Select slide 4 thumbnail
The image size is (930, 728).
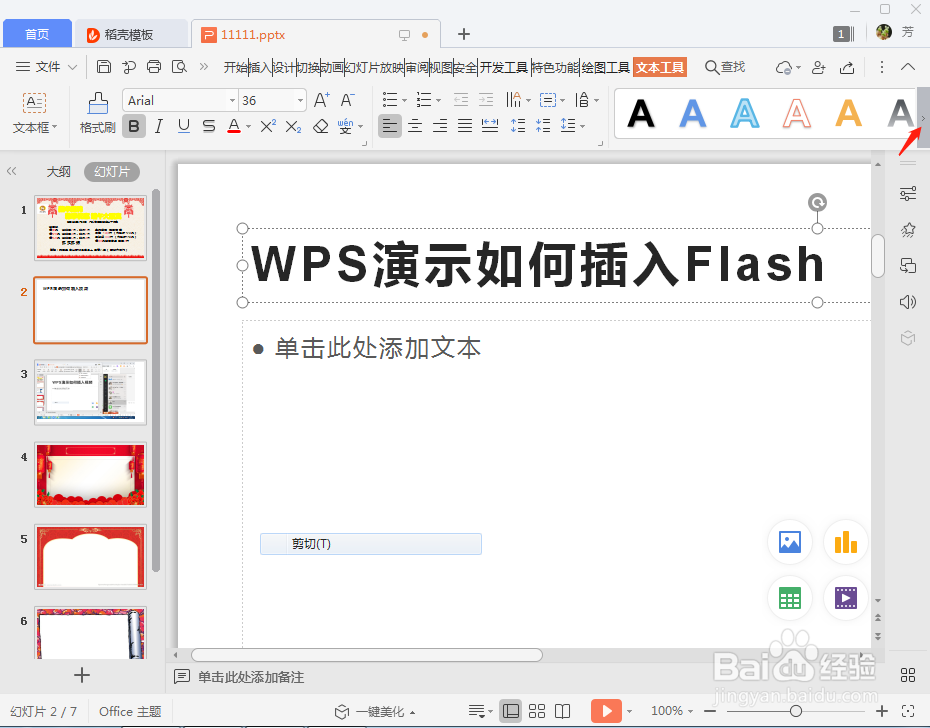[x=90, y=474]
